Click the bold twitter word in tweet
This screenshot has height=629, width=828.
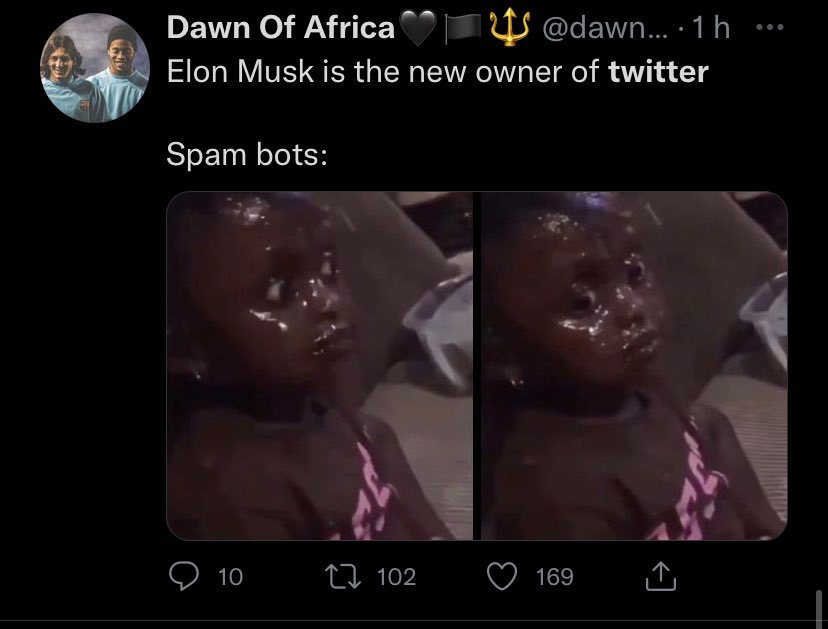pos(658,73)
